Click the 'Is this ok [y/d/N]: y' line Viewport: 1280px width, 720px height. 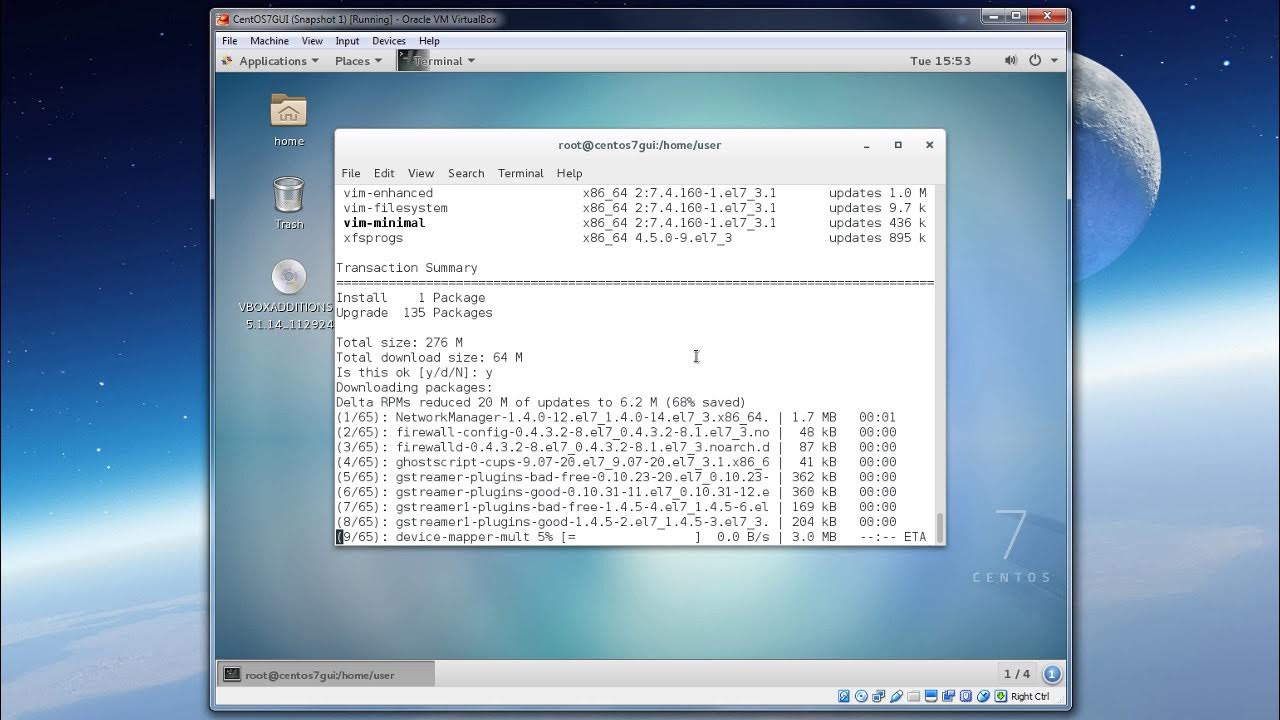tap(414, 372)
